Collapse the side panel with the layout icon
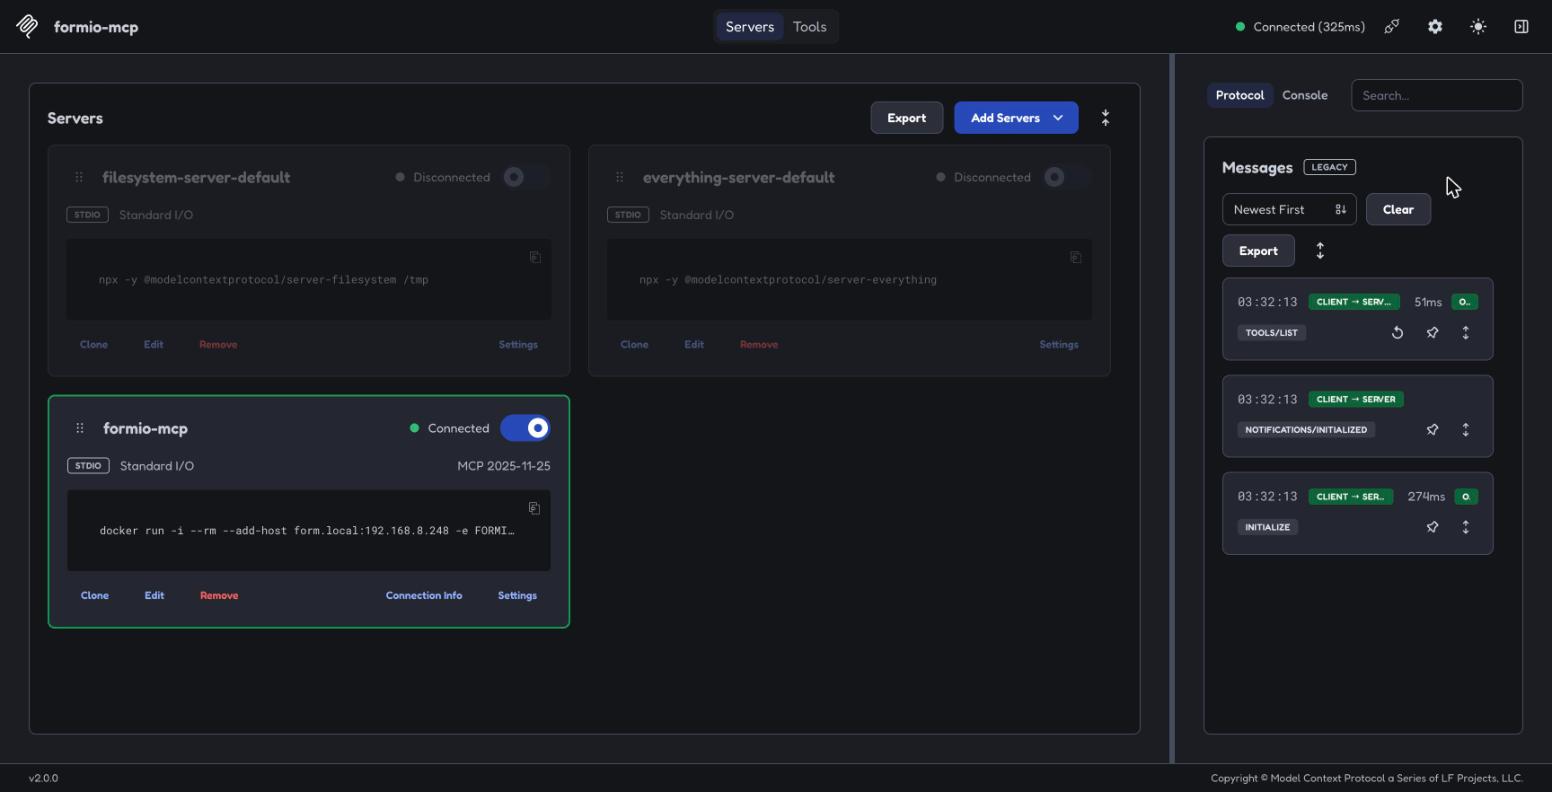1552x792 pixels. coord(1521,27)
